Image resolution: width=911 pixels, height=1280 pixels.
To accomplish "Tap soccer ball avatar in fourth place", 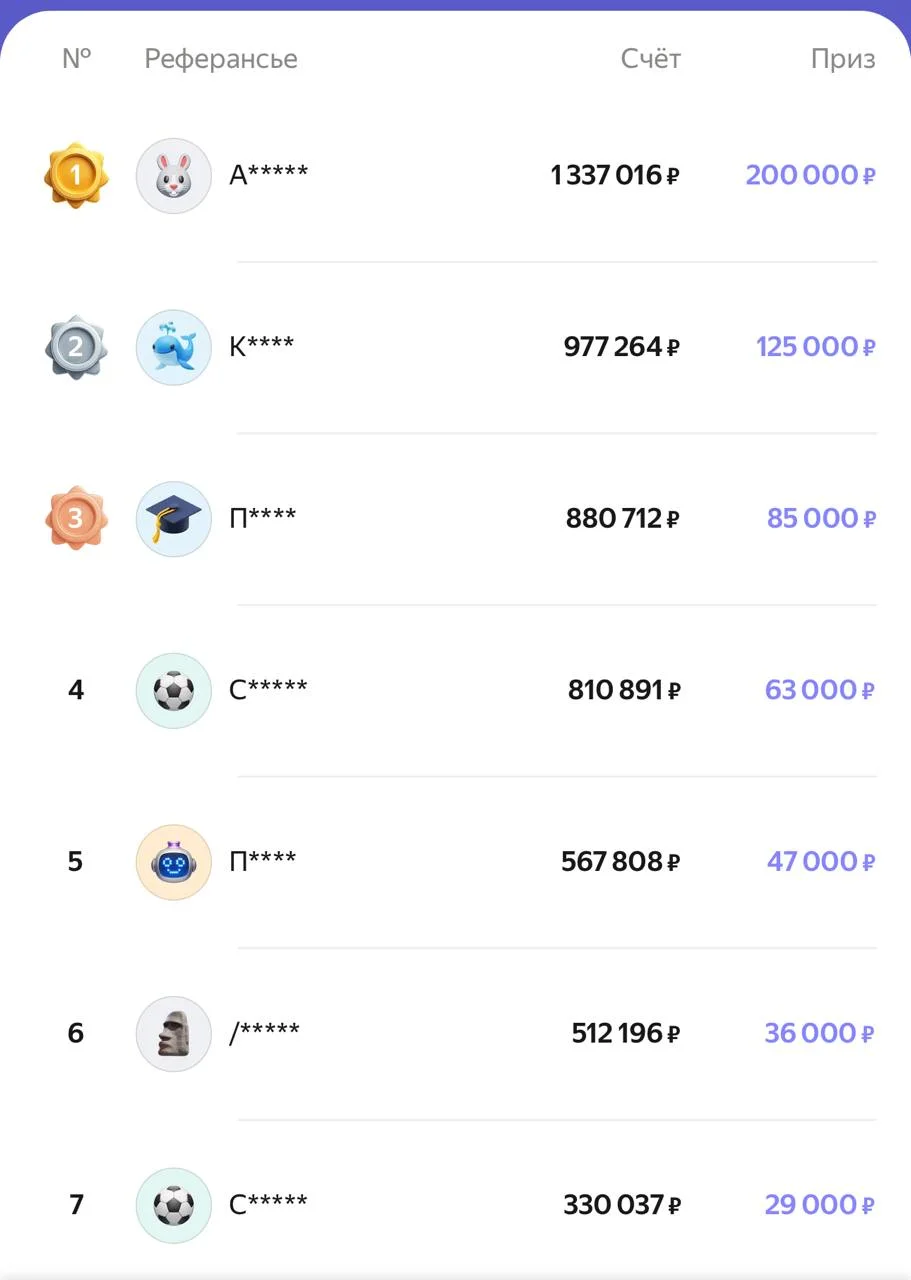I will [x=174, y=690].
